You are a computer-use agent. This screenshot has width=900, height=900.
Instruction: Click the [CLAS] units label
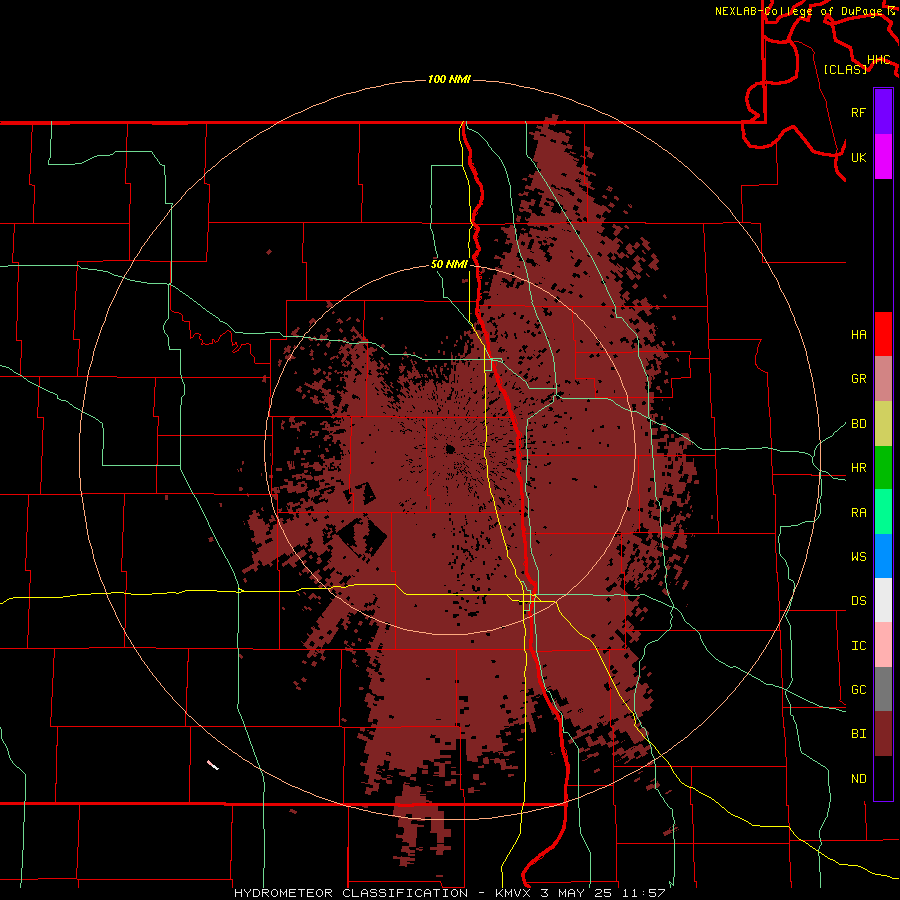[x=845, y=69]
